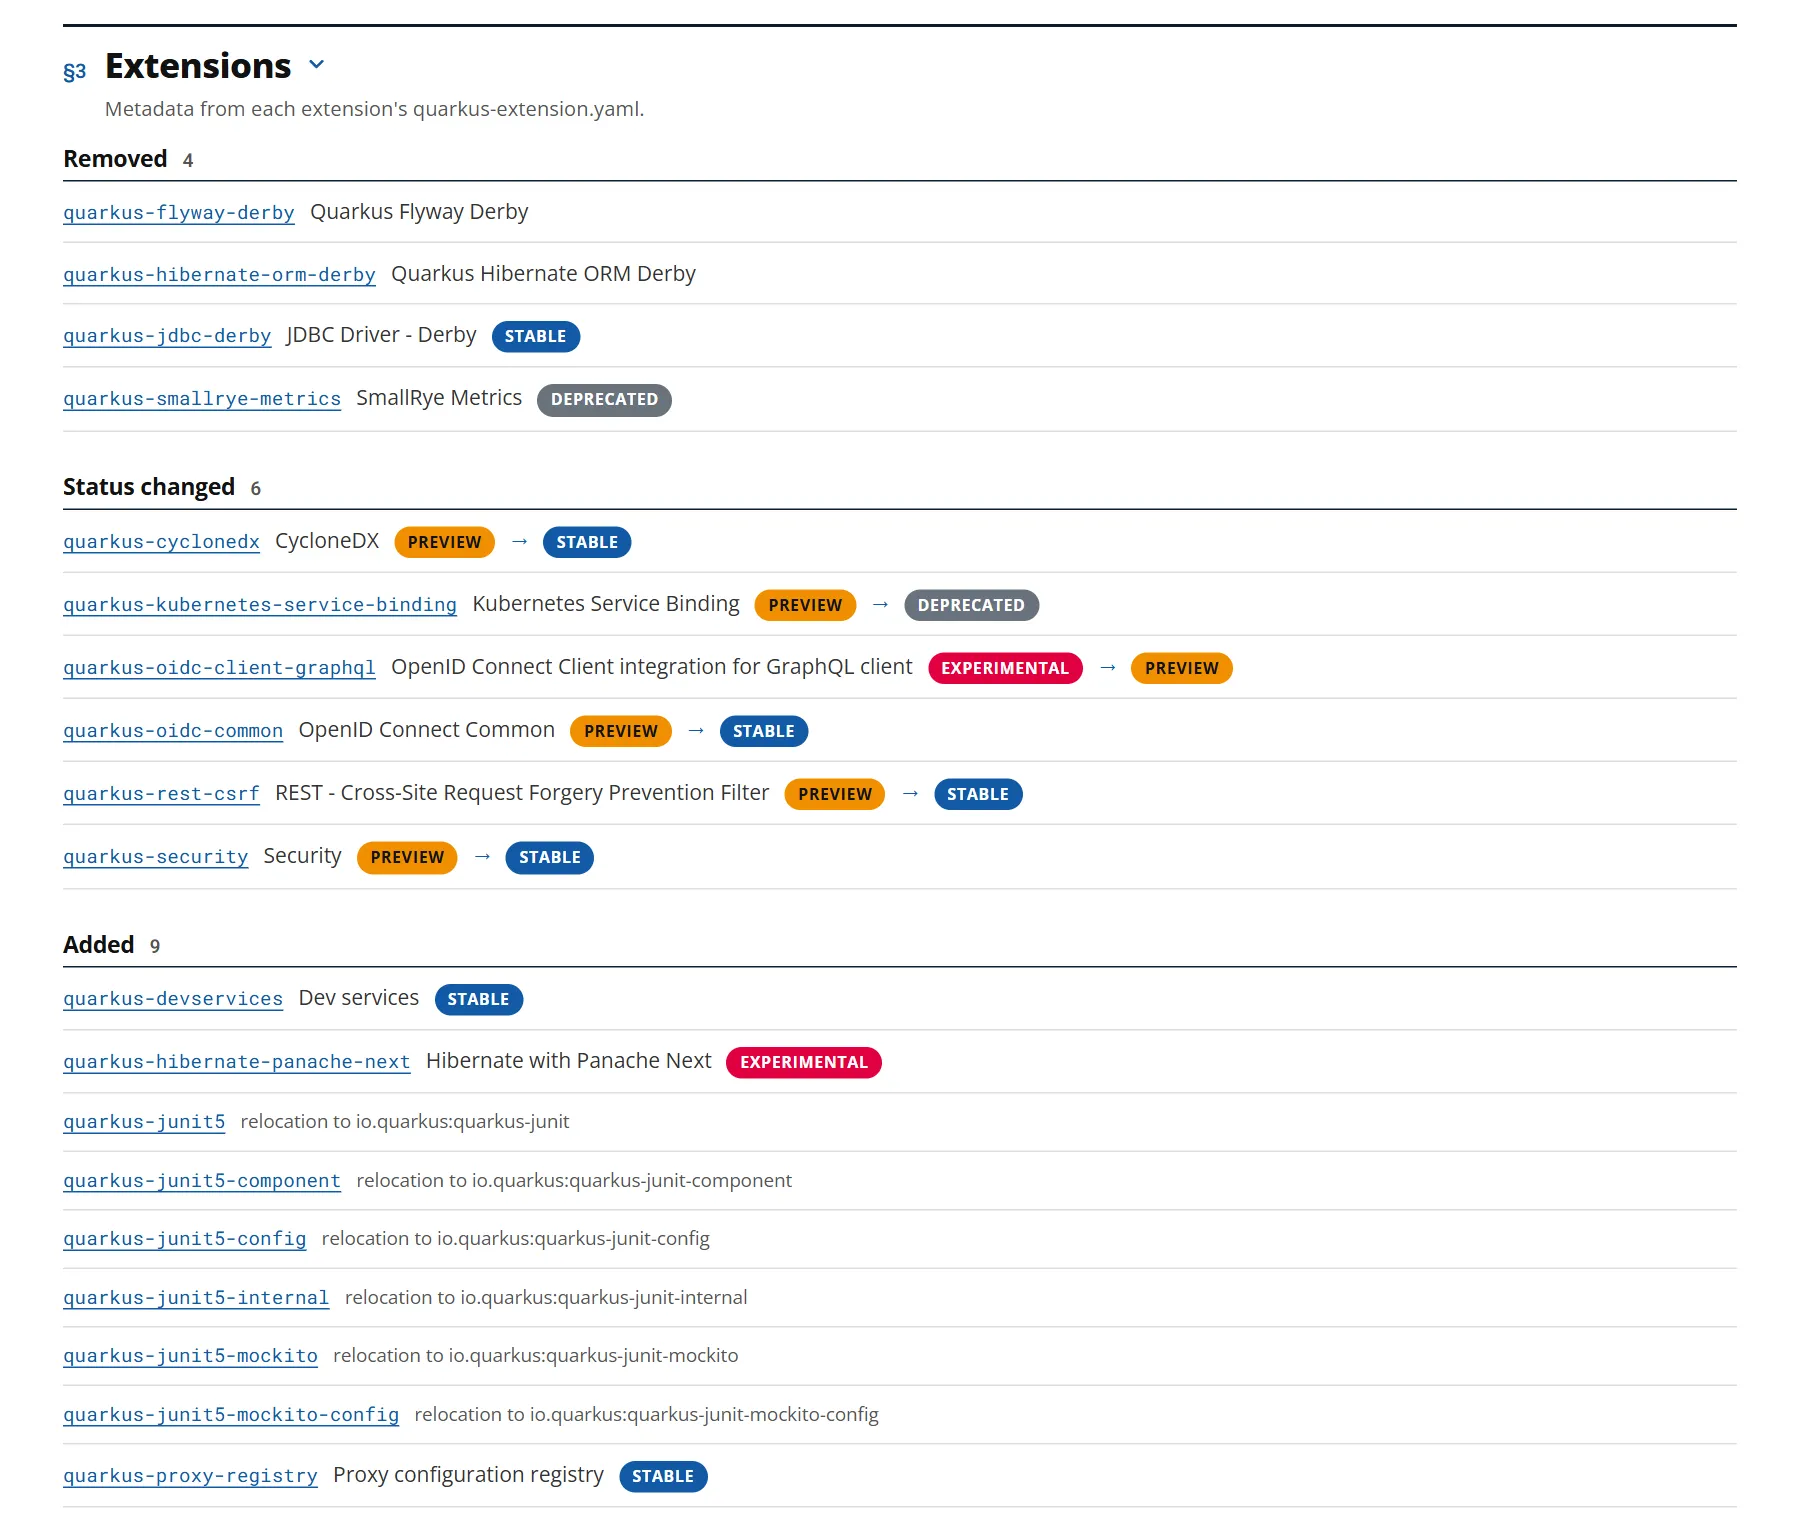Open the quarkus-hibernate-orm-derby link
The width and height of the screenshot is (1800, 1514).
coord(219,275)
